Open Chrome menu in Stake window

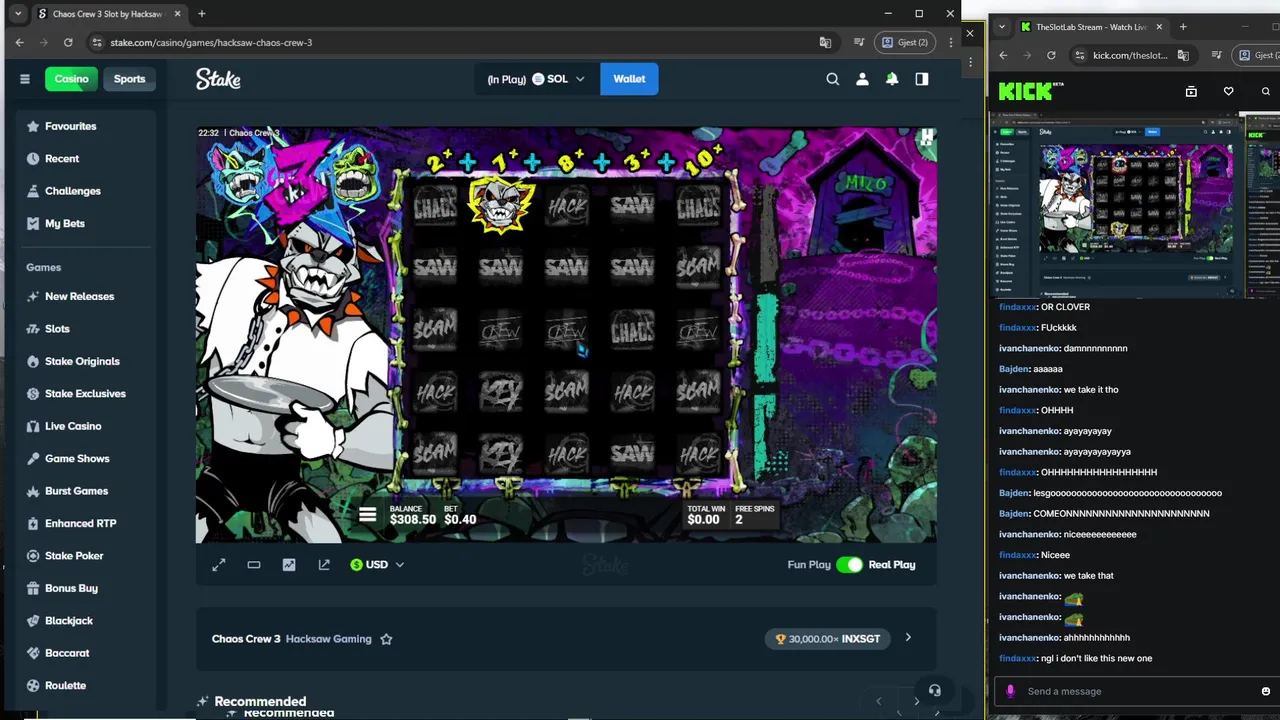pyautogui.click(x=951, y=42)
